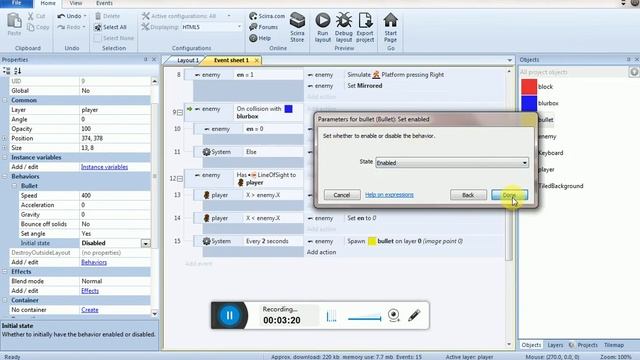Expand the Position property

tap(5, 138)
